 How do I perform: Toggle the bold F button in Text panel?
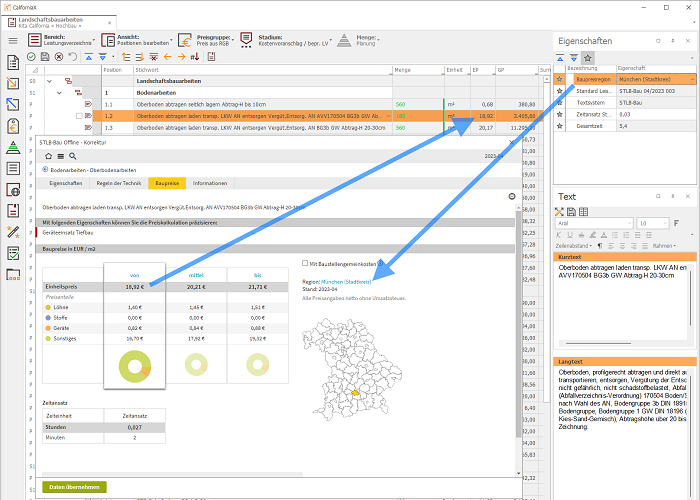(677, 223)
